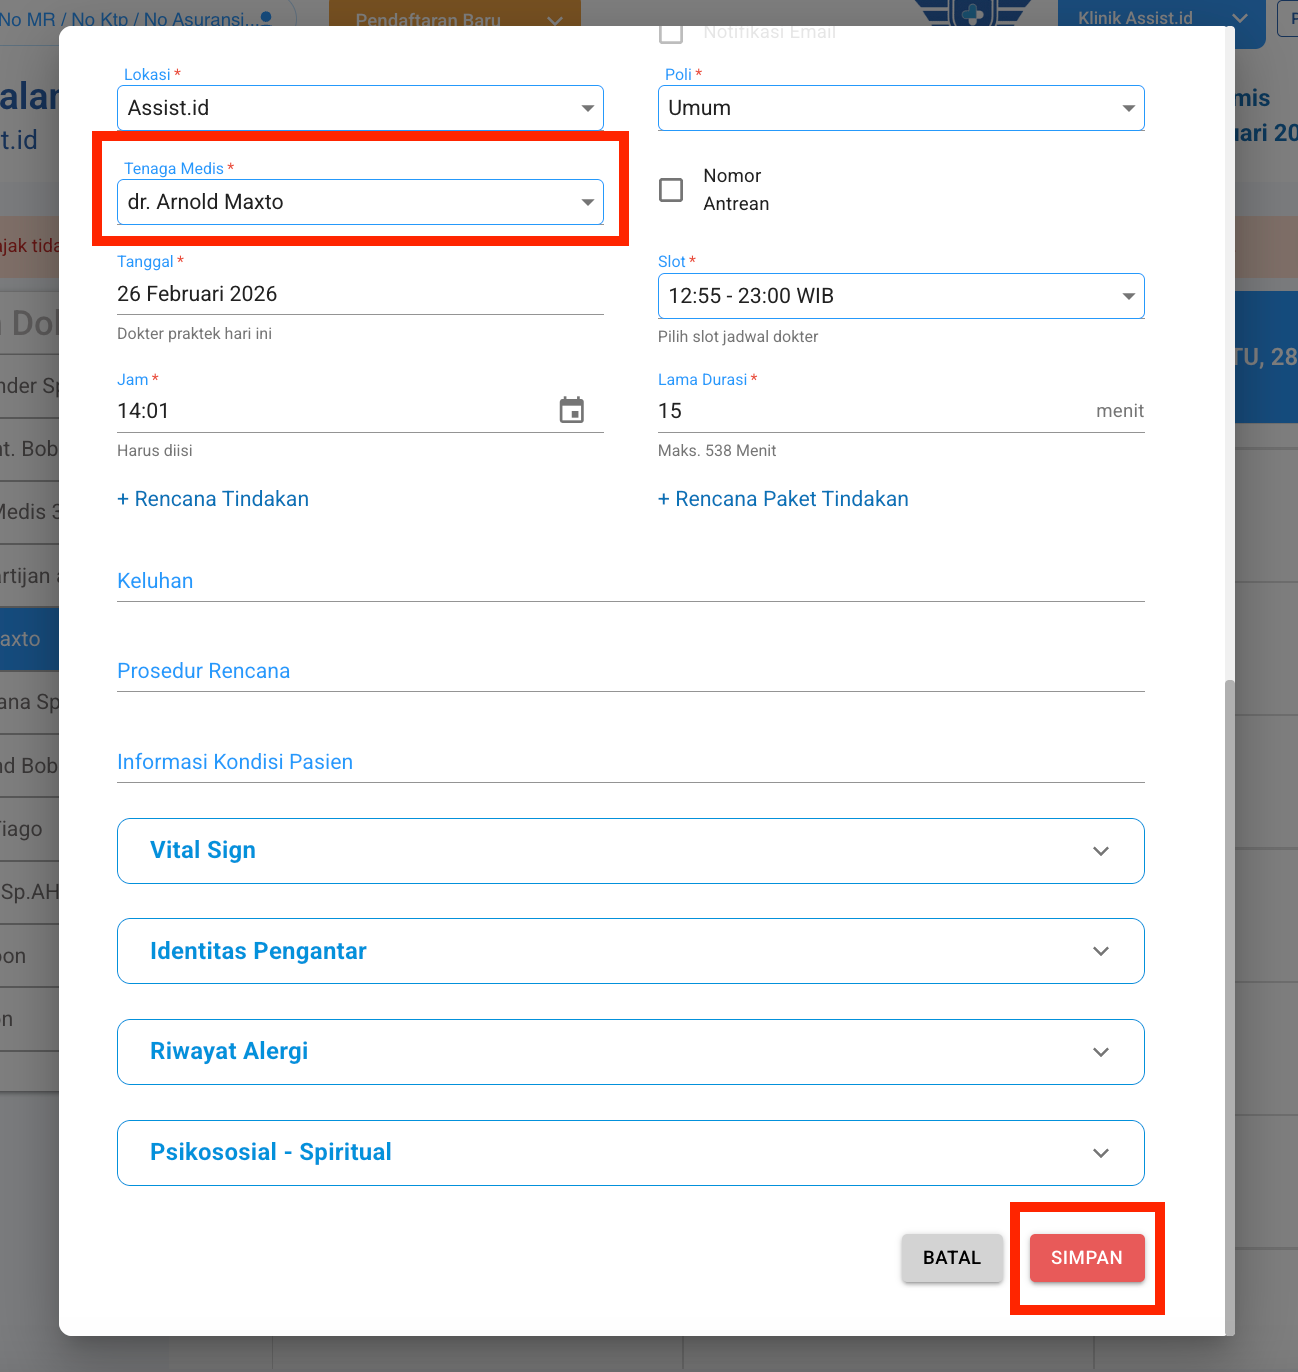This screenshot has width=1298, height=1372.
Task: Open the calendar icon in Jam field
Action: [x=571, y=410]
